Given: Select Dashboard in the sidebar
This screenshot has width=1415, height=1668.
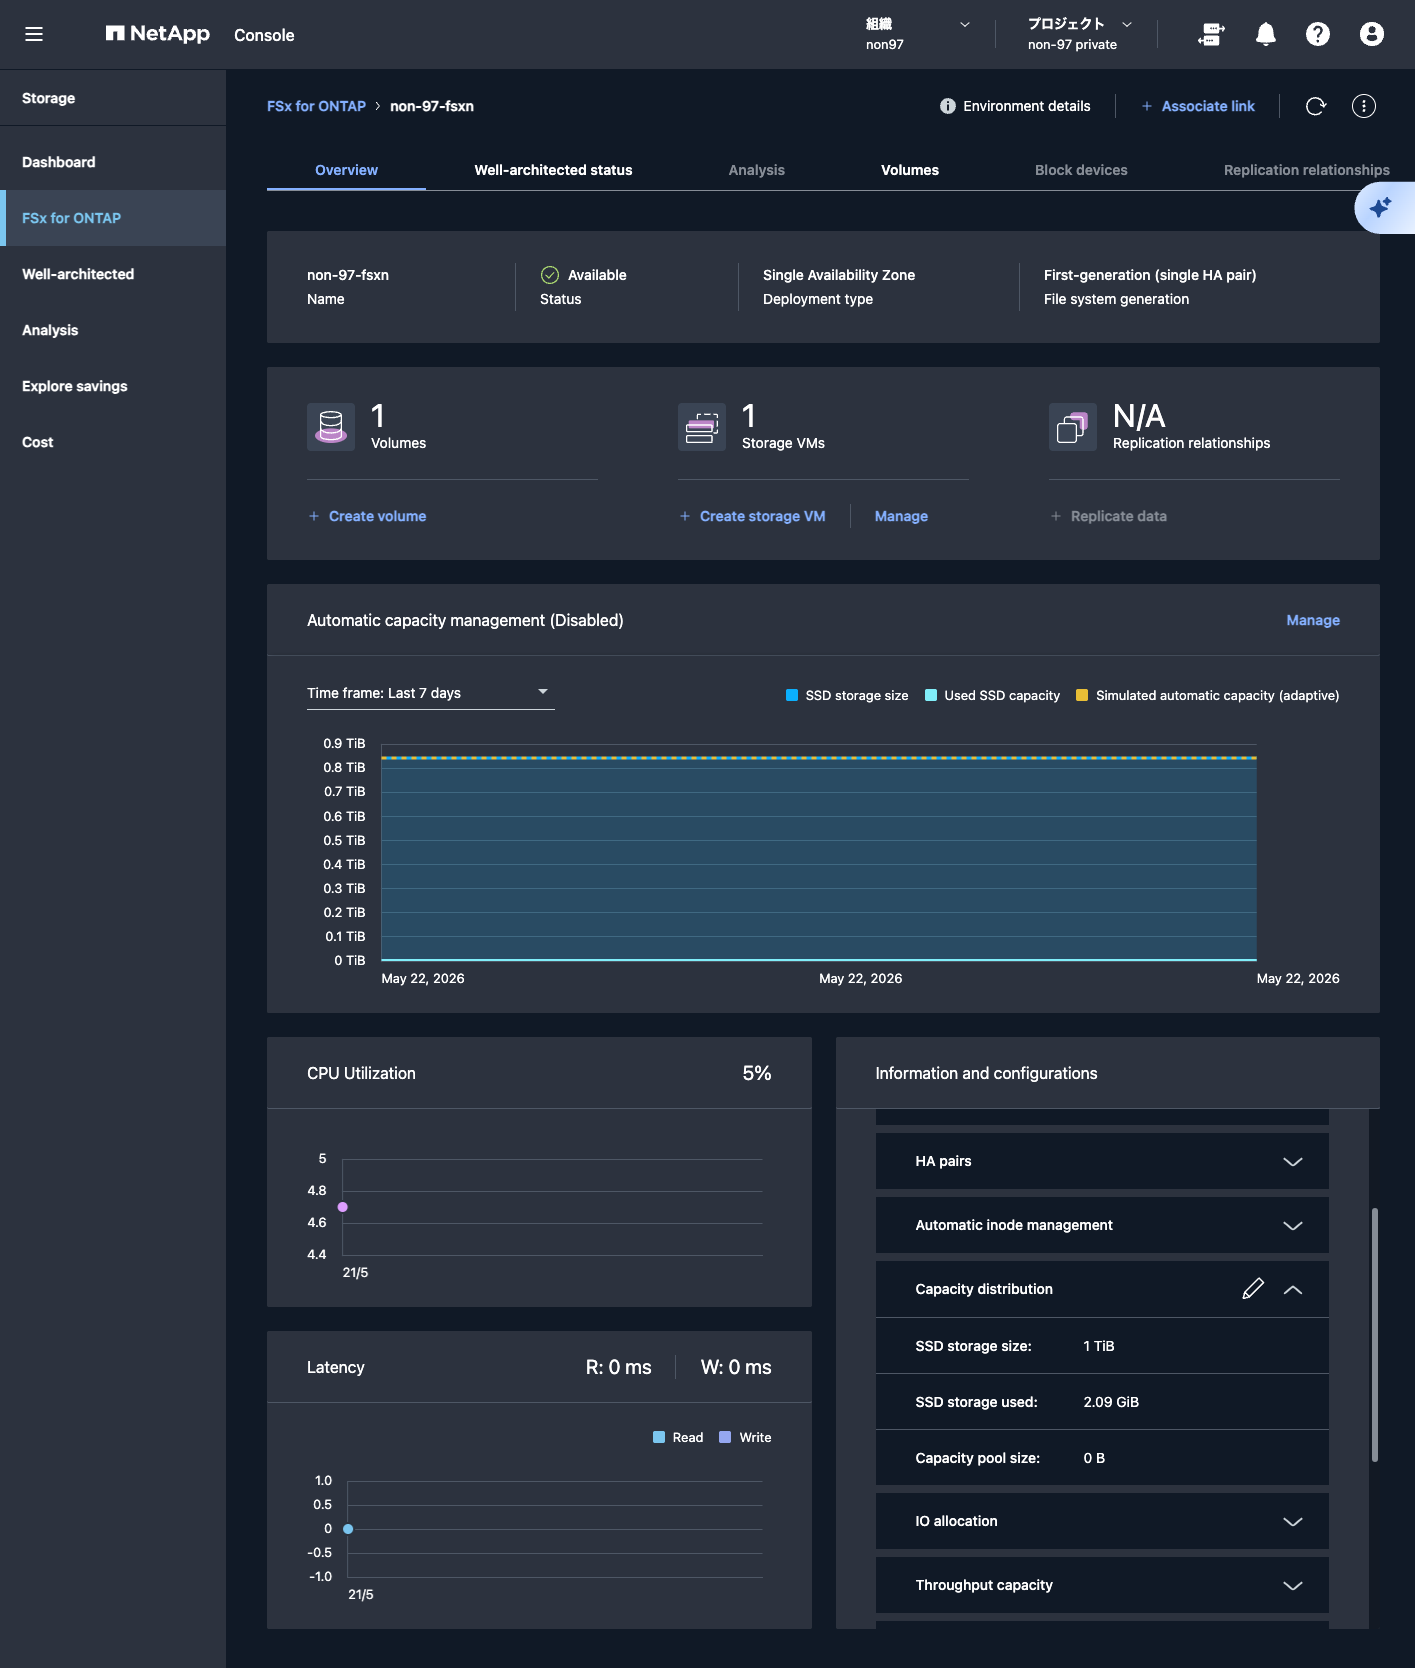Looking at the screenshot, I should click(113, 162).
